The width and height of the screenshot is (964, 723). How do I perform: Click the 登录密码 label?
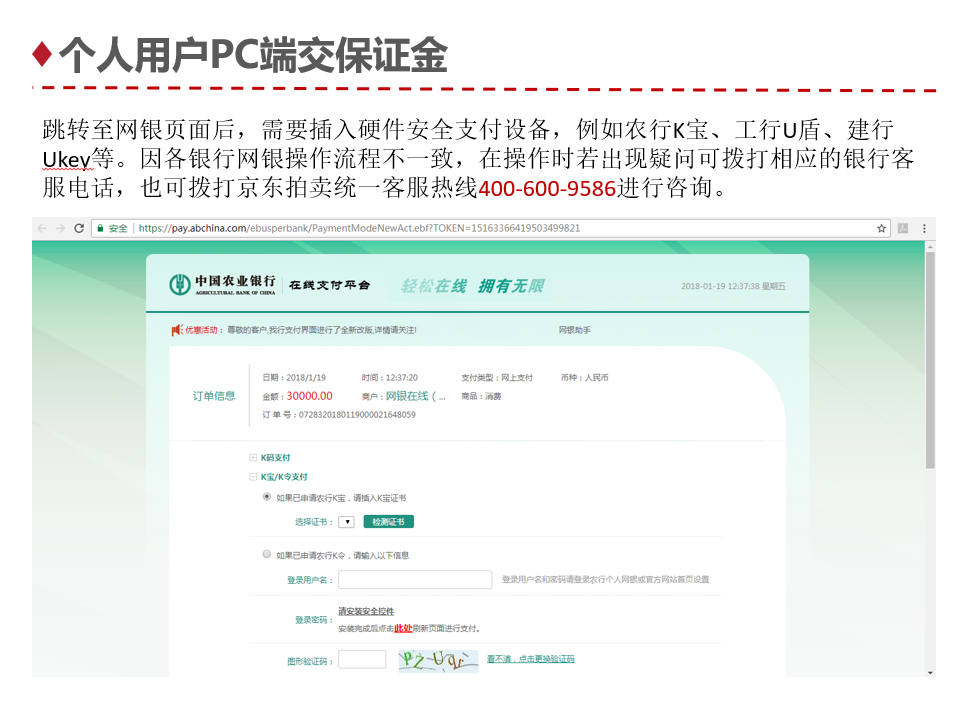pyautogui.click(x=314, y=620)
